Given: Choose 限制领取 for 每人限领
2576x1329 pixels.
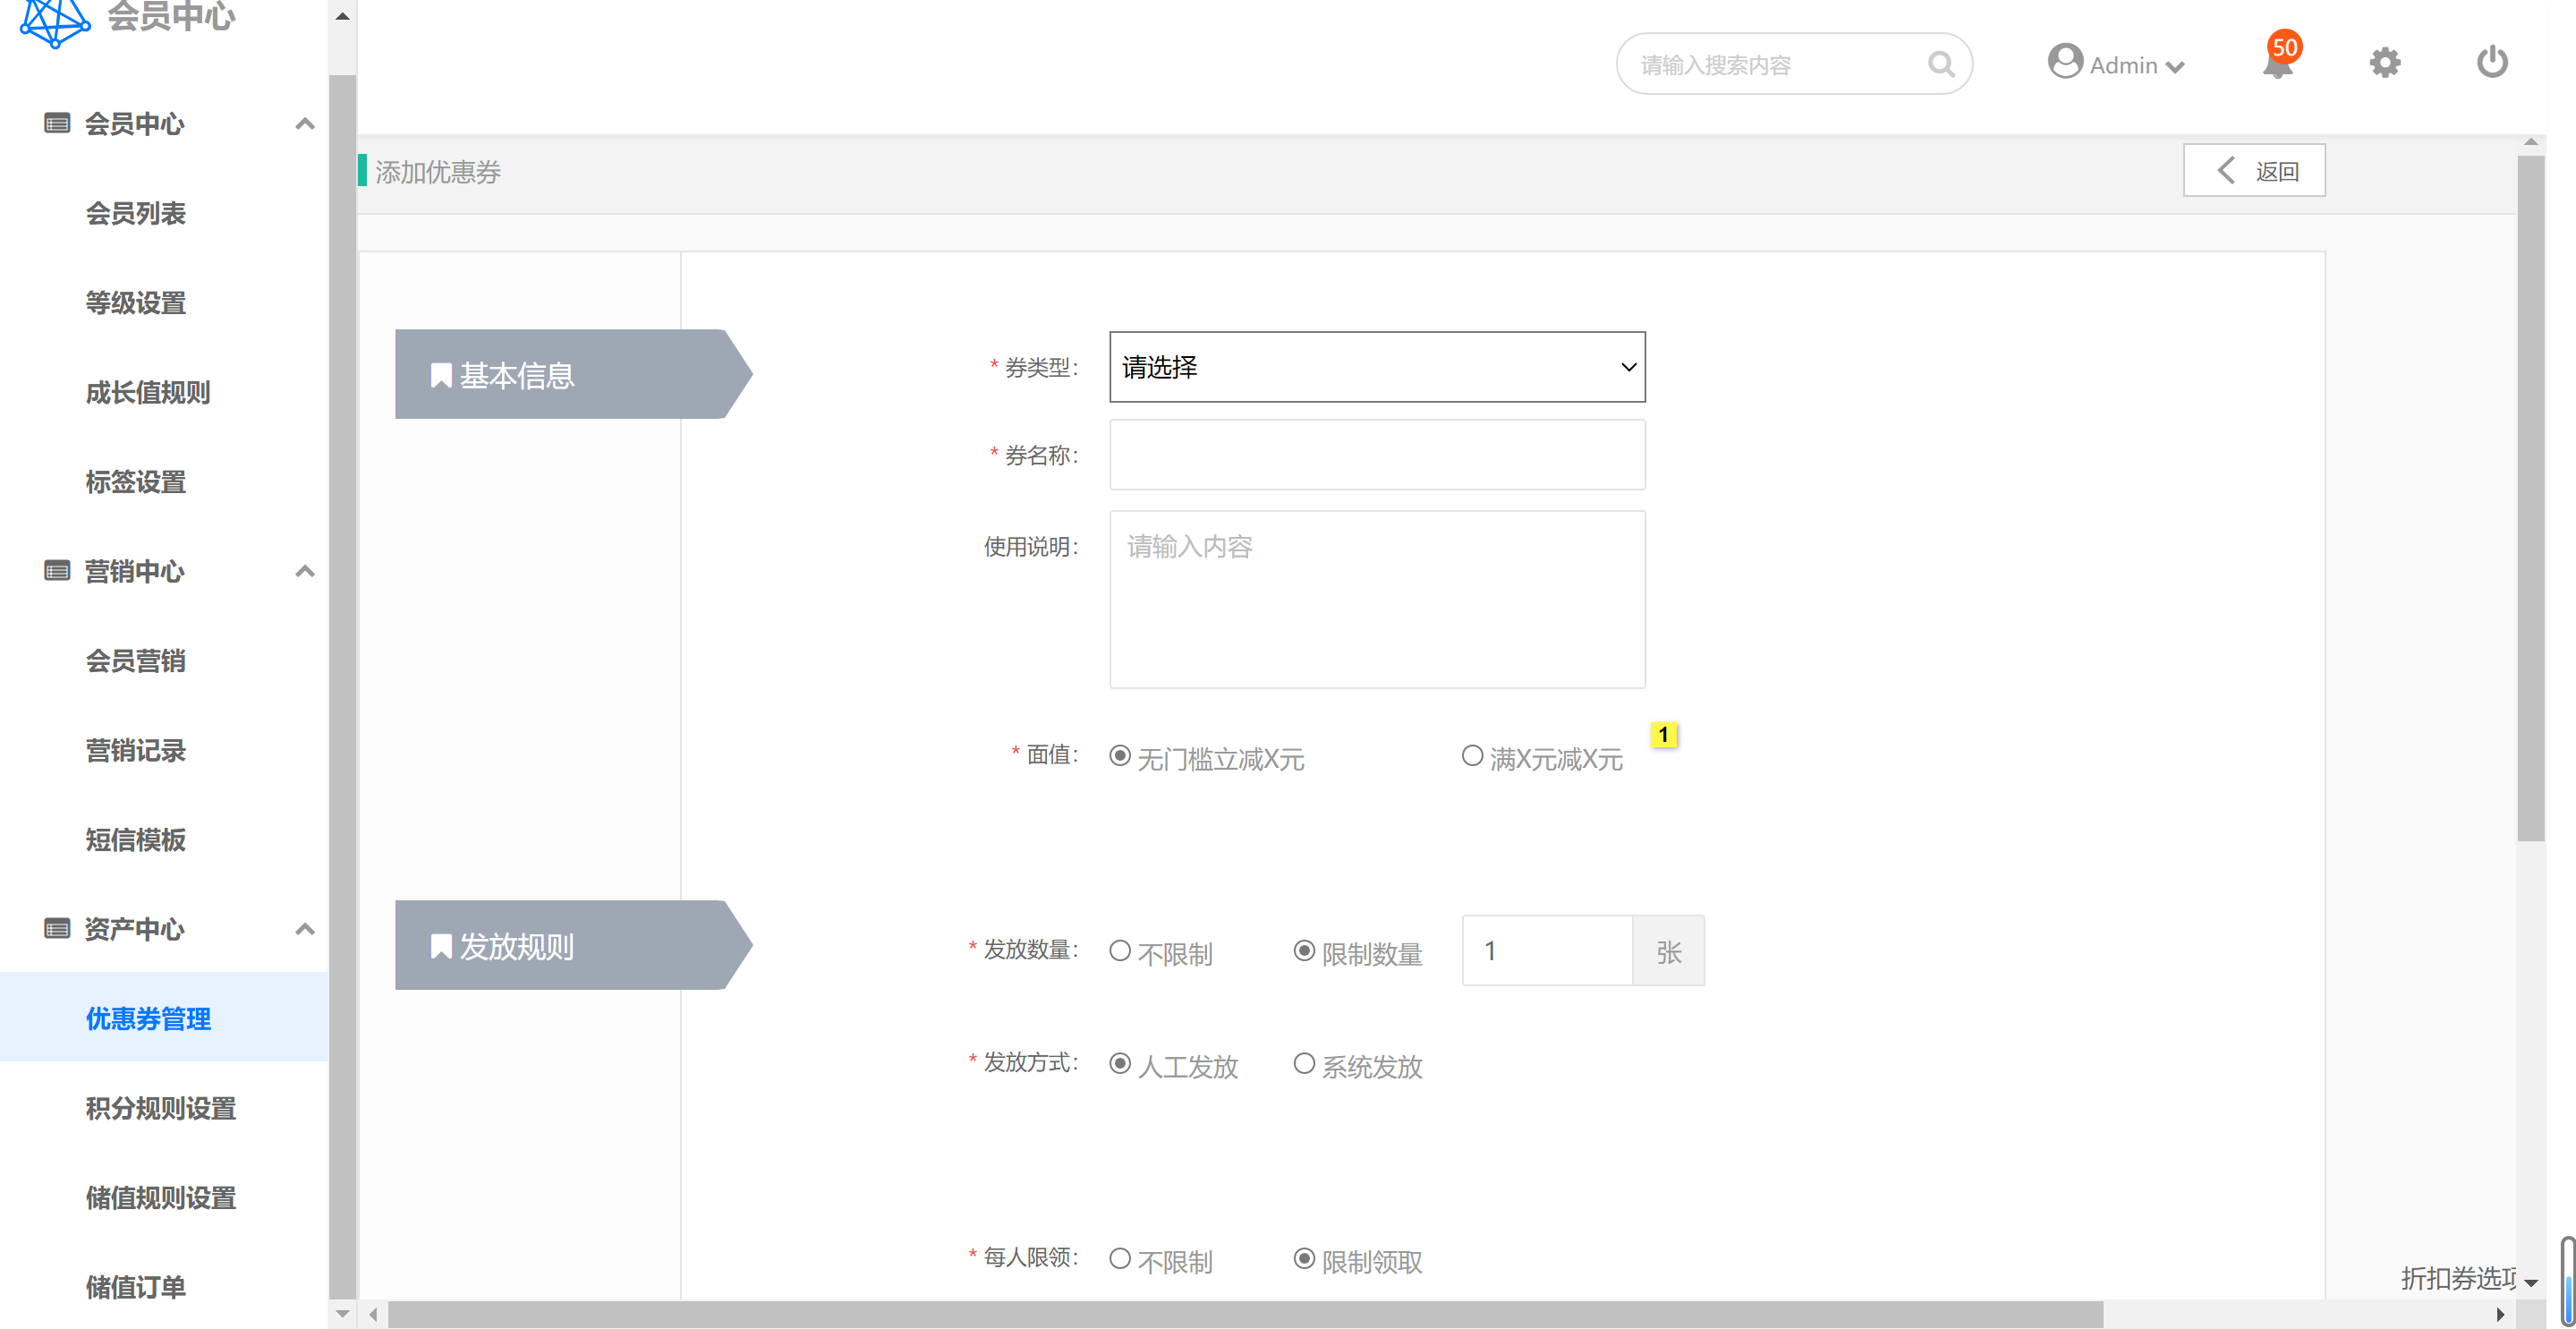Looking at the screenshot, I should [1304, 1259].
